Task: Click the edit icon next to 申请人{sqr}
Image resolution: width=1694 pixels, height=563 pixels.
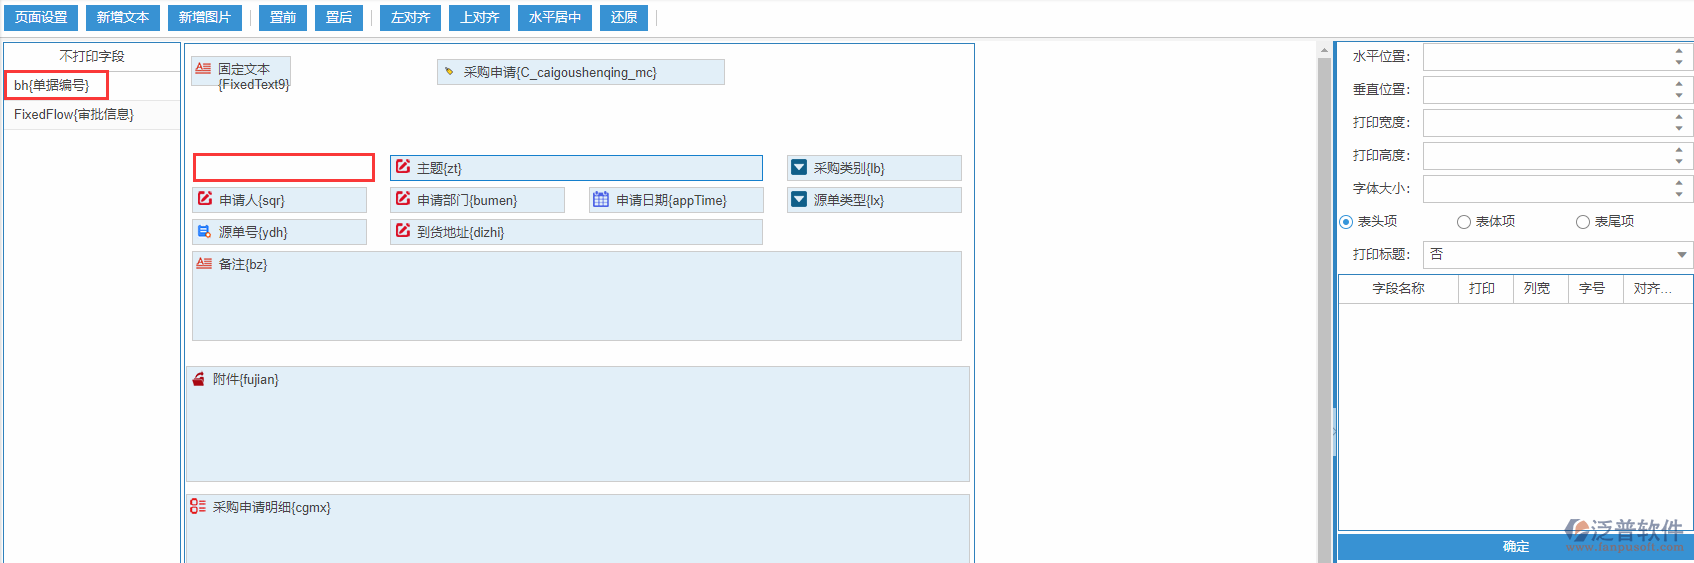Action: click(205, 199)
